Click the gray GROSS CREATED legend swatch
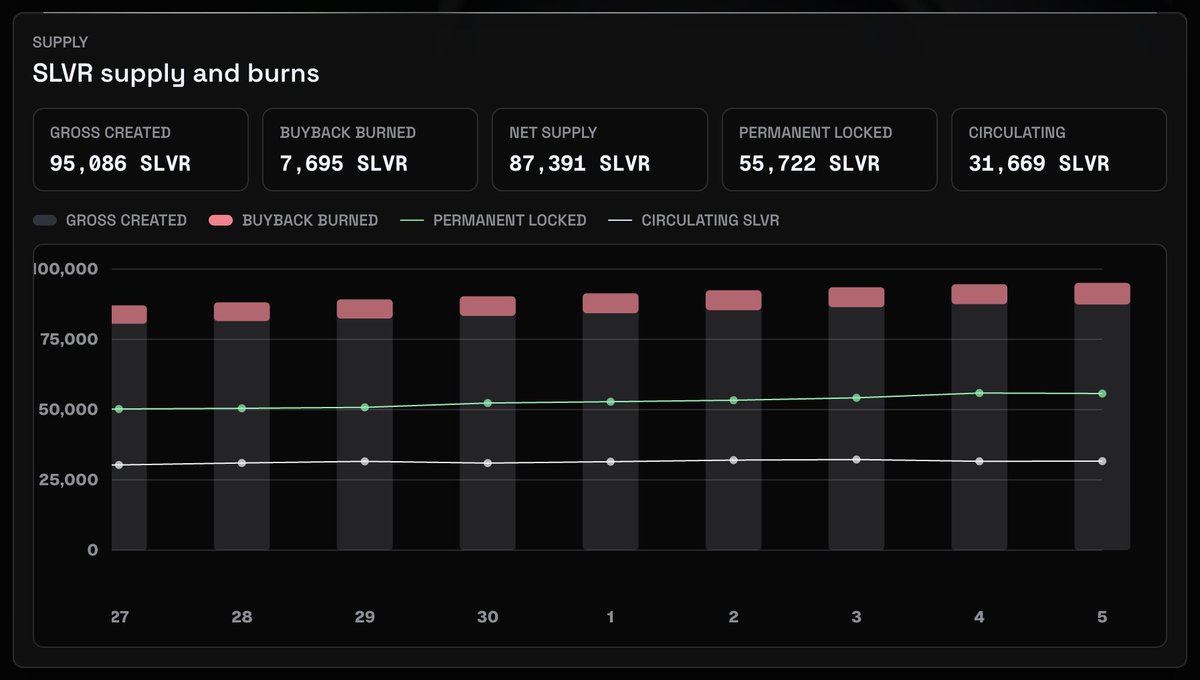1200x680 pixels. pyautogui.click(x=45, y=220)
